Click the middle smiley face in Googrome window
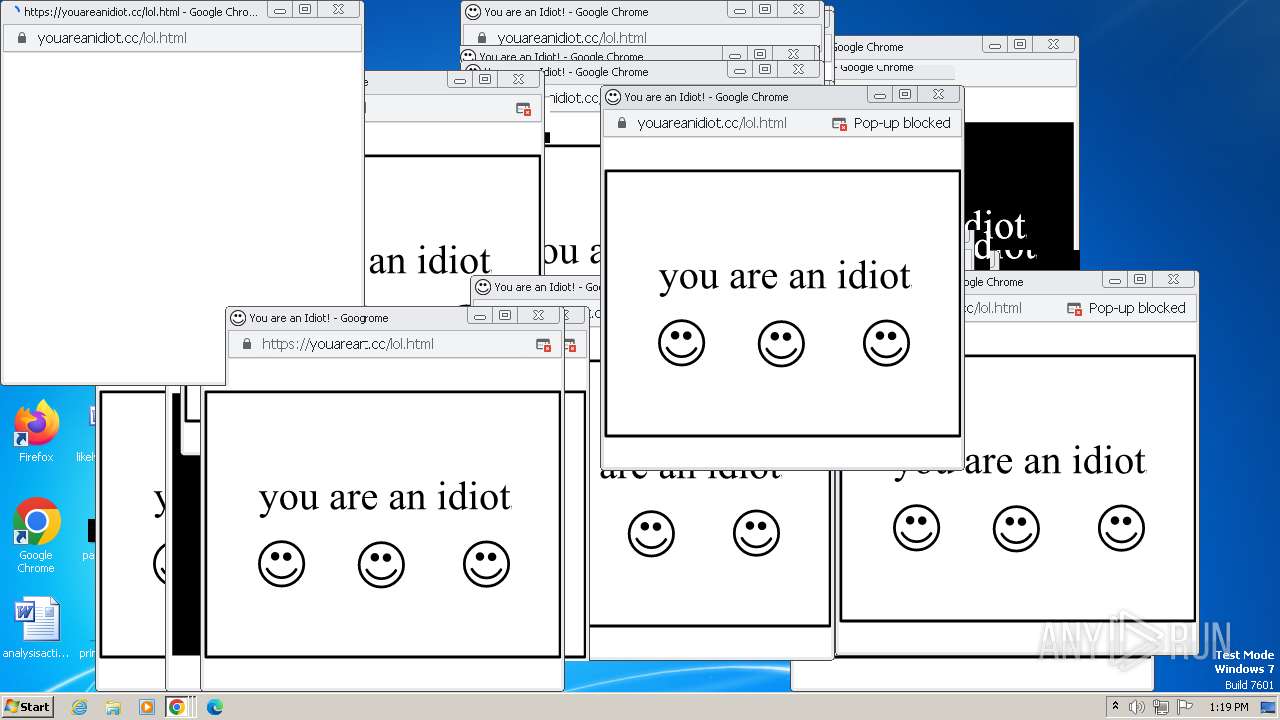1280x720 pixels. 381,564
